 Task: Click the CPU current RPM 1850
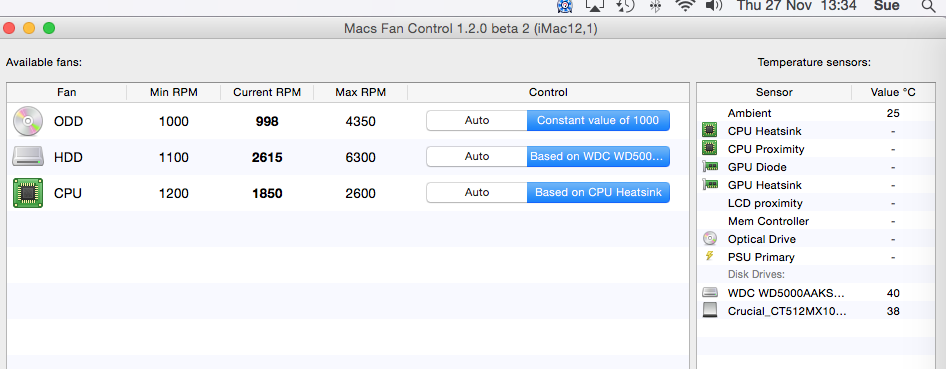(267, 194)
